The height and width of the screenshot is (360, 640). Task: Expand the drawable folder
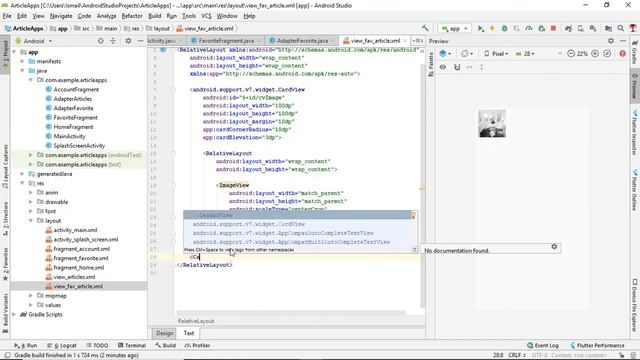click(x=31, y=202)
